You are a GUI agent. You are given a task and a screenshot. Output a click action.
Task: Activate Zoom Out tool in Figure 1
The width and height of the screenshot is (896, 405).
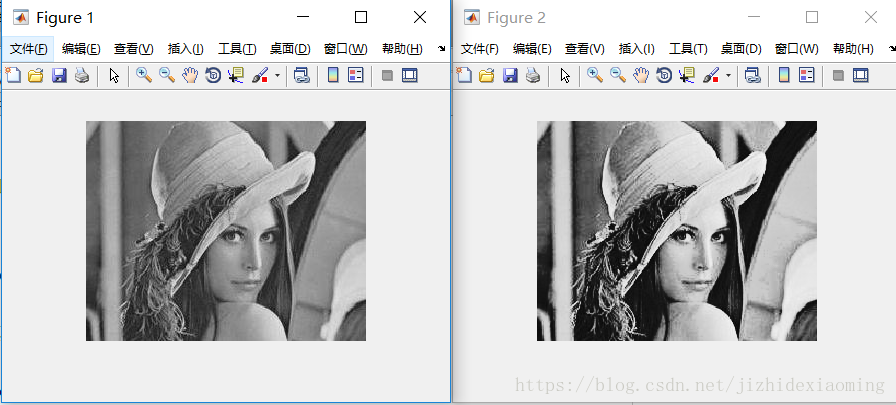(167, 75)
